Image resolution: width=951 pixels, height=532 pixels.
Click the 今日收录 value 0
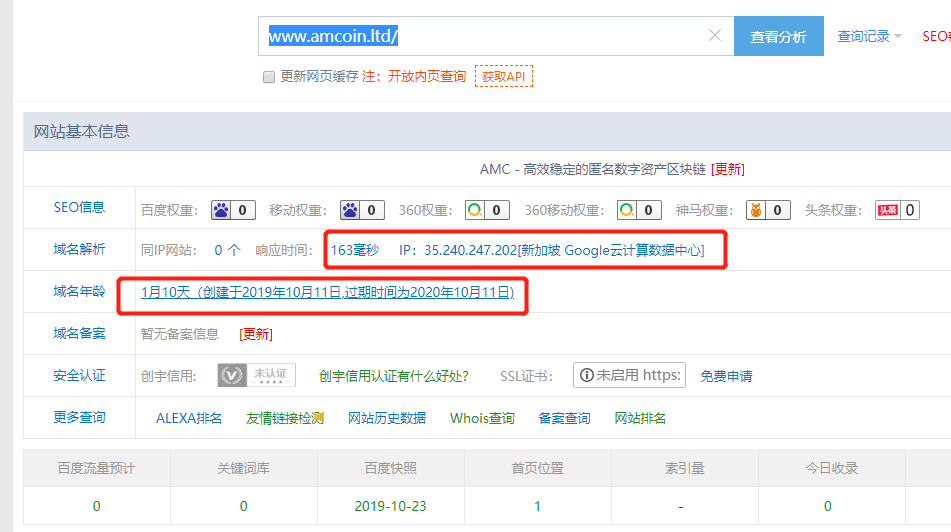827,506
